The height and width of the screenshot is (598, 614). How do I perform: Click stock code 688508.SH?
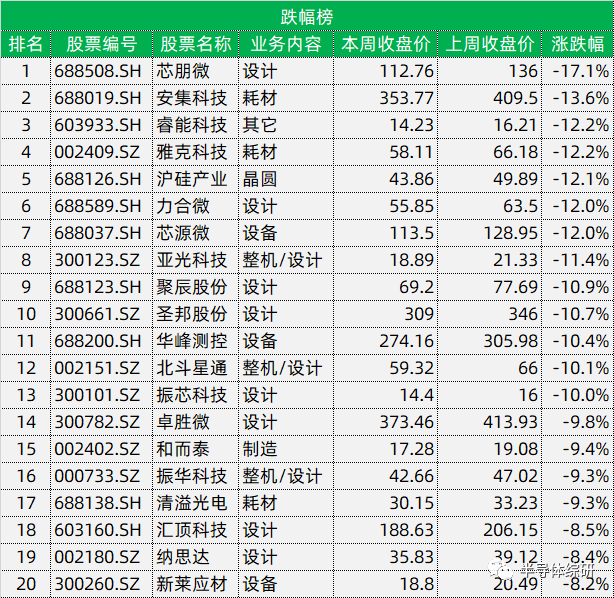98,71
